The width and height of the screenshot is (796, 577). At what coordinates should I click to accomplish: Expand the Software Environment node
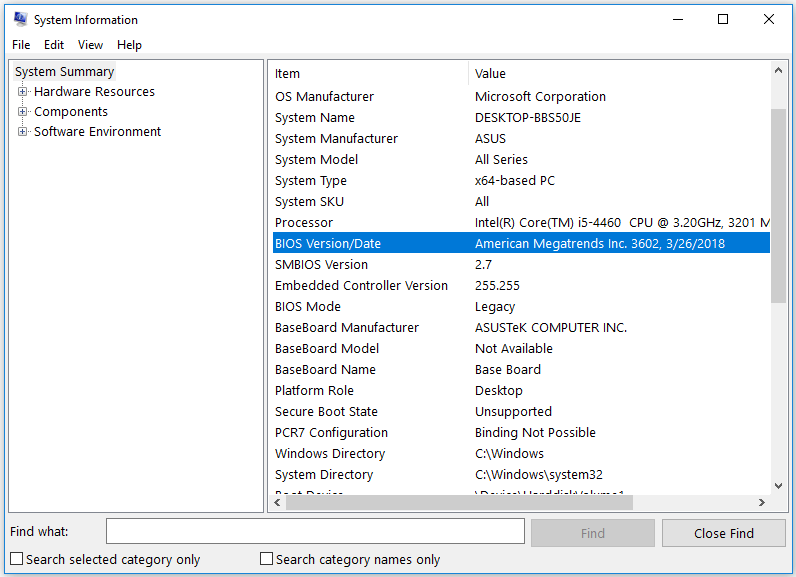(x=22, y=131)
